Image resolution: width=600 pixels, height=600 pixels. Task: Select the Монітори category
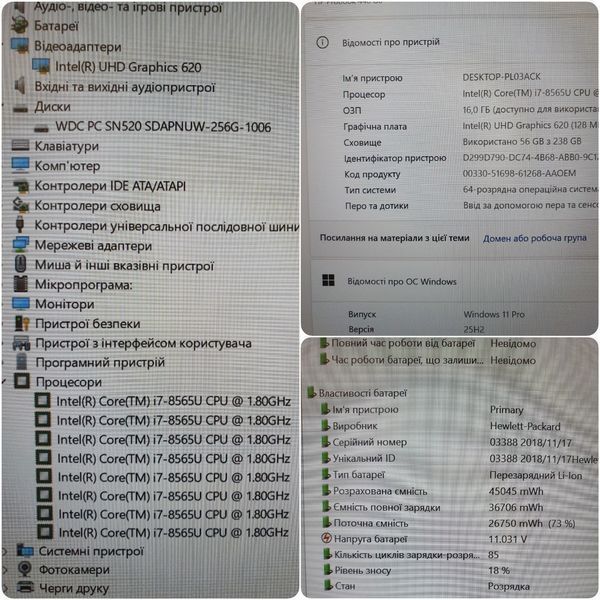click(65, 304)
